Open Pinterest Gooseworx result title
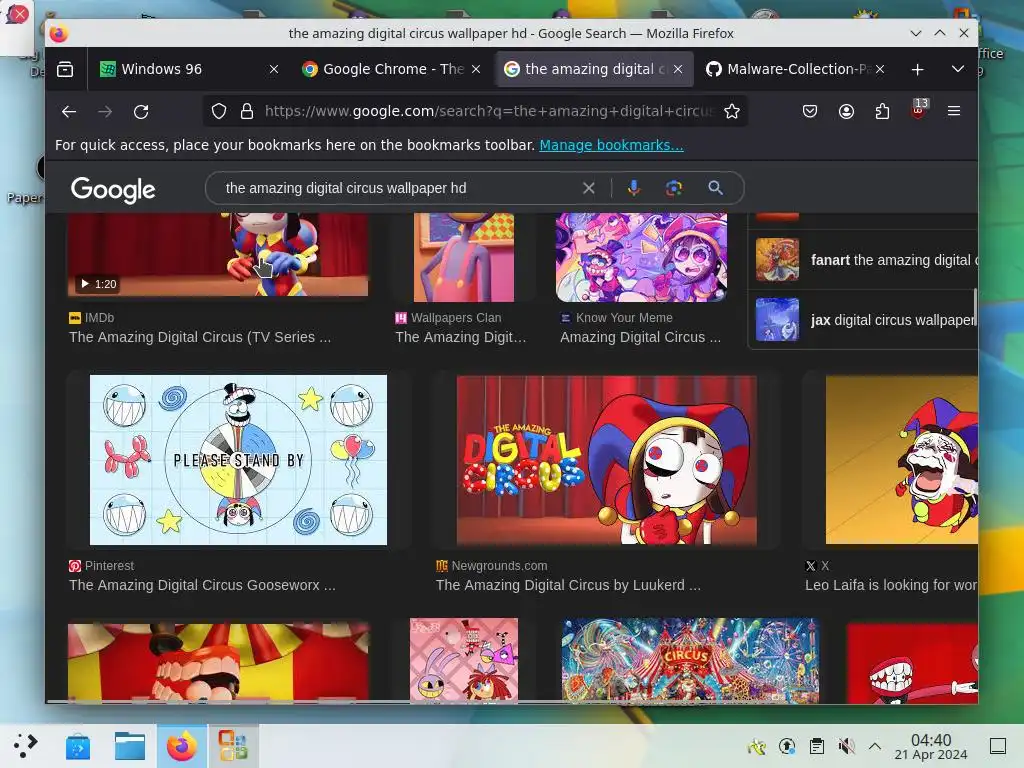1024x768 pixels. (x=202, y=585)
